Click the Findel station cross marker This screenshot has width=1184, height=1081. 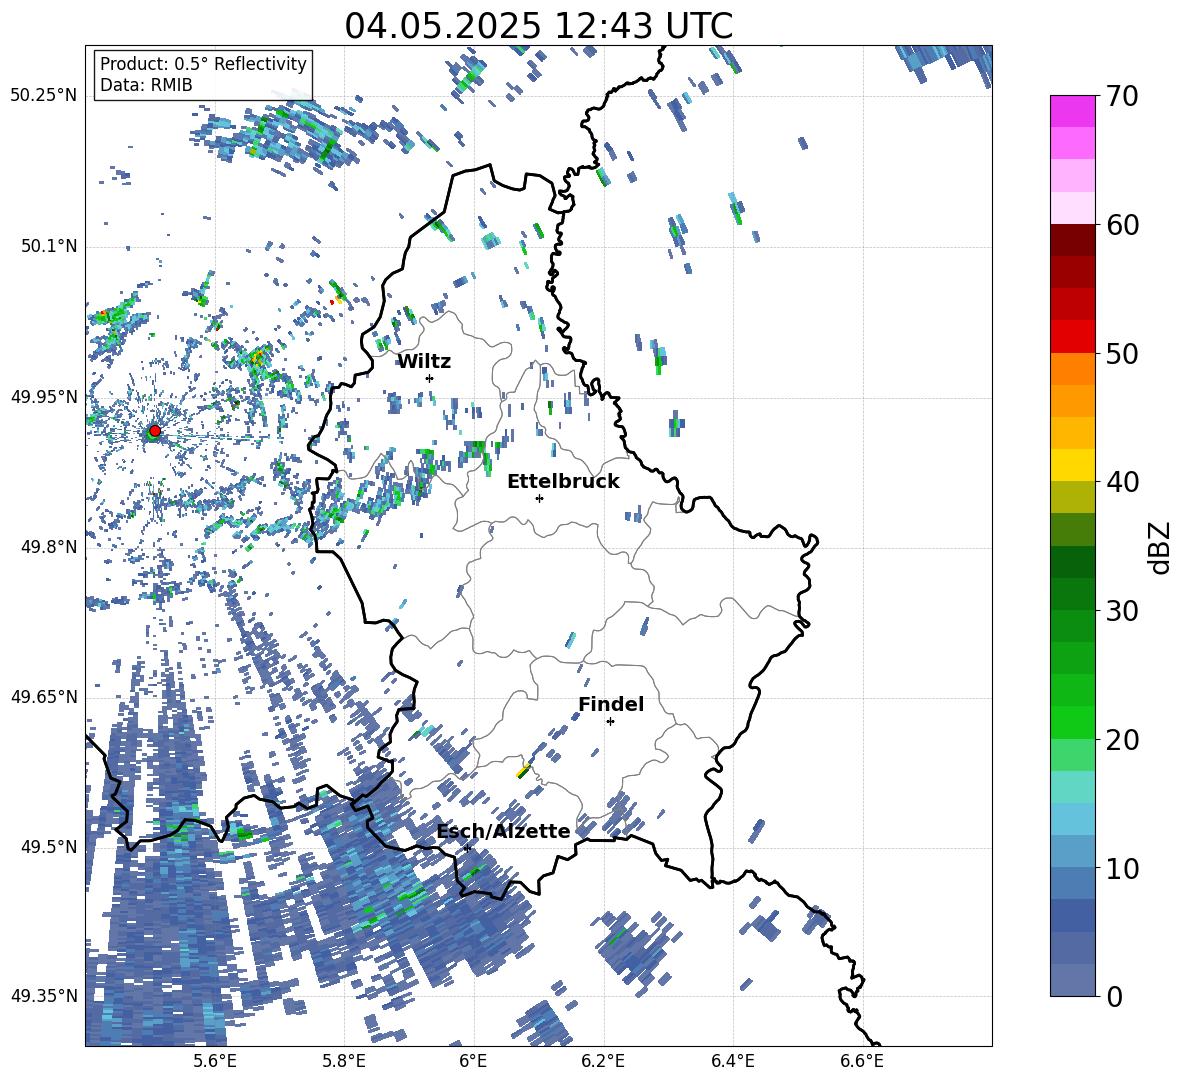pos(610,722)
